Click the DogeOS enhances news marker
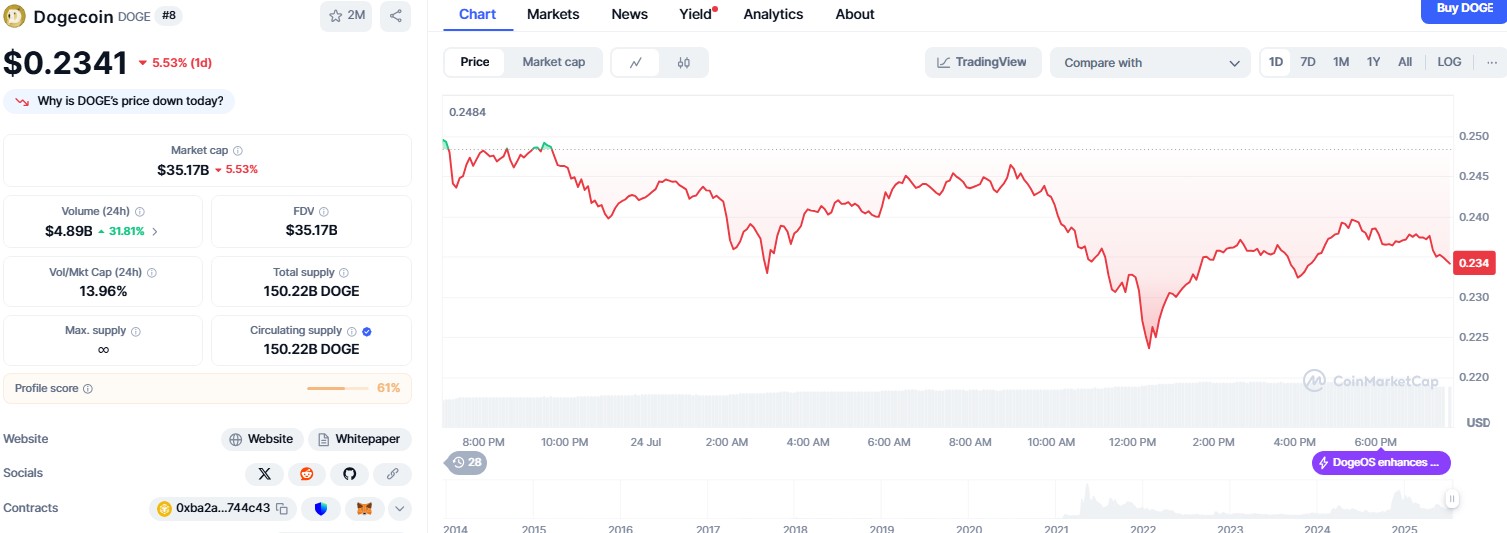This screenshot has height=533, width=1507. pyautogui.click(x=1380, y=463)
